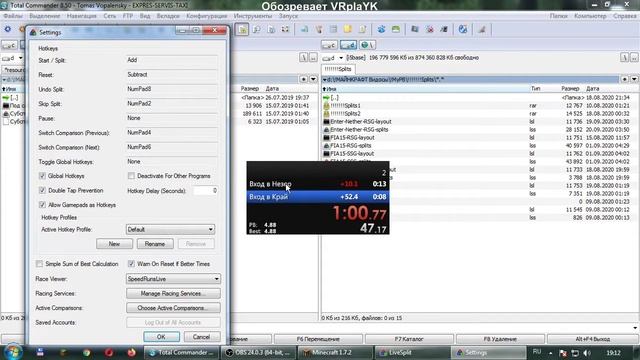Open drive selector dropdown in right panel
This screenshot has width=640, height=360.
[341, 58]
